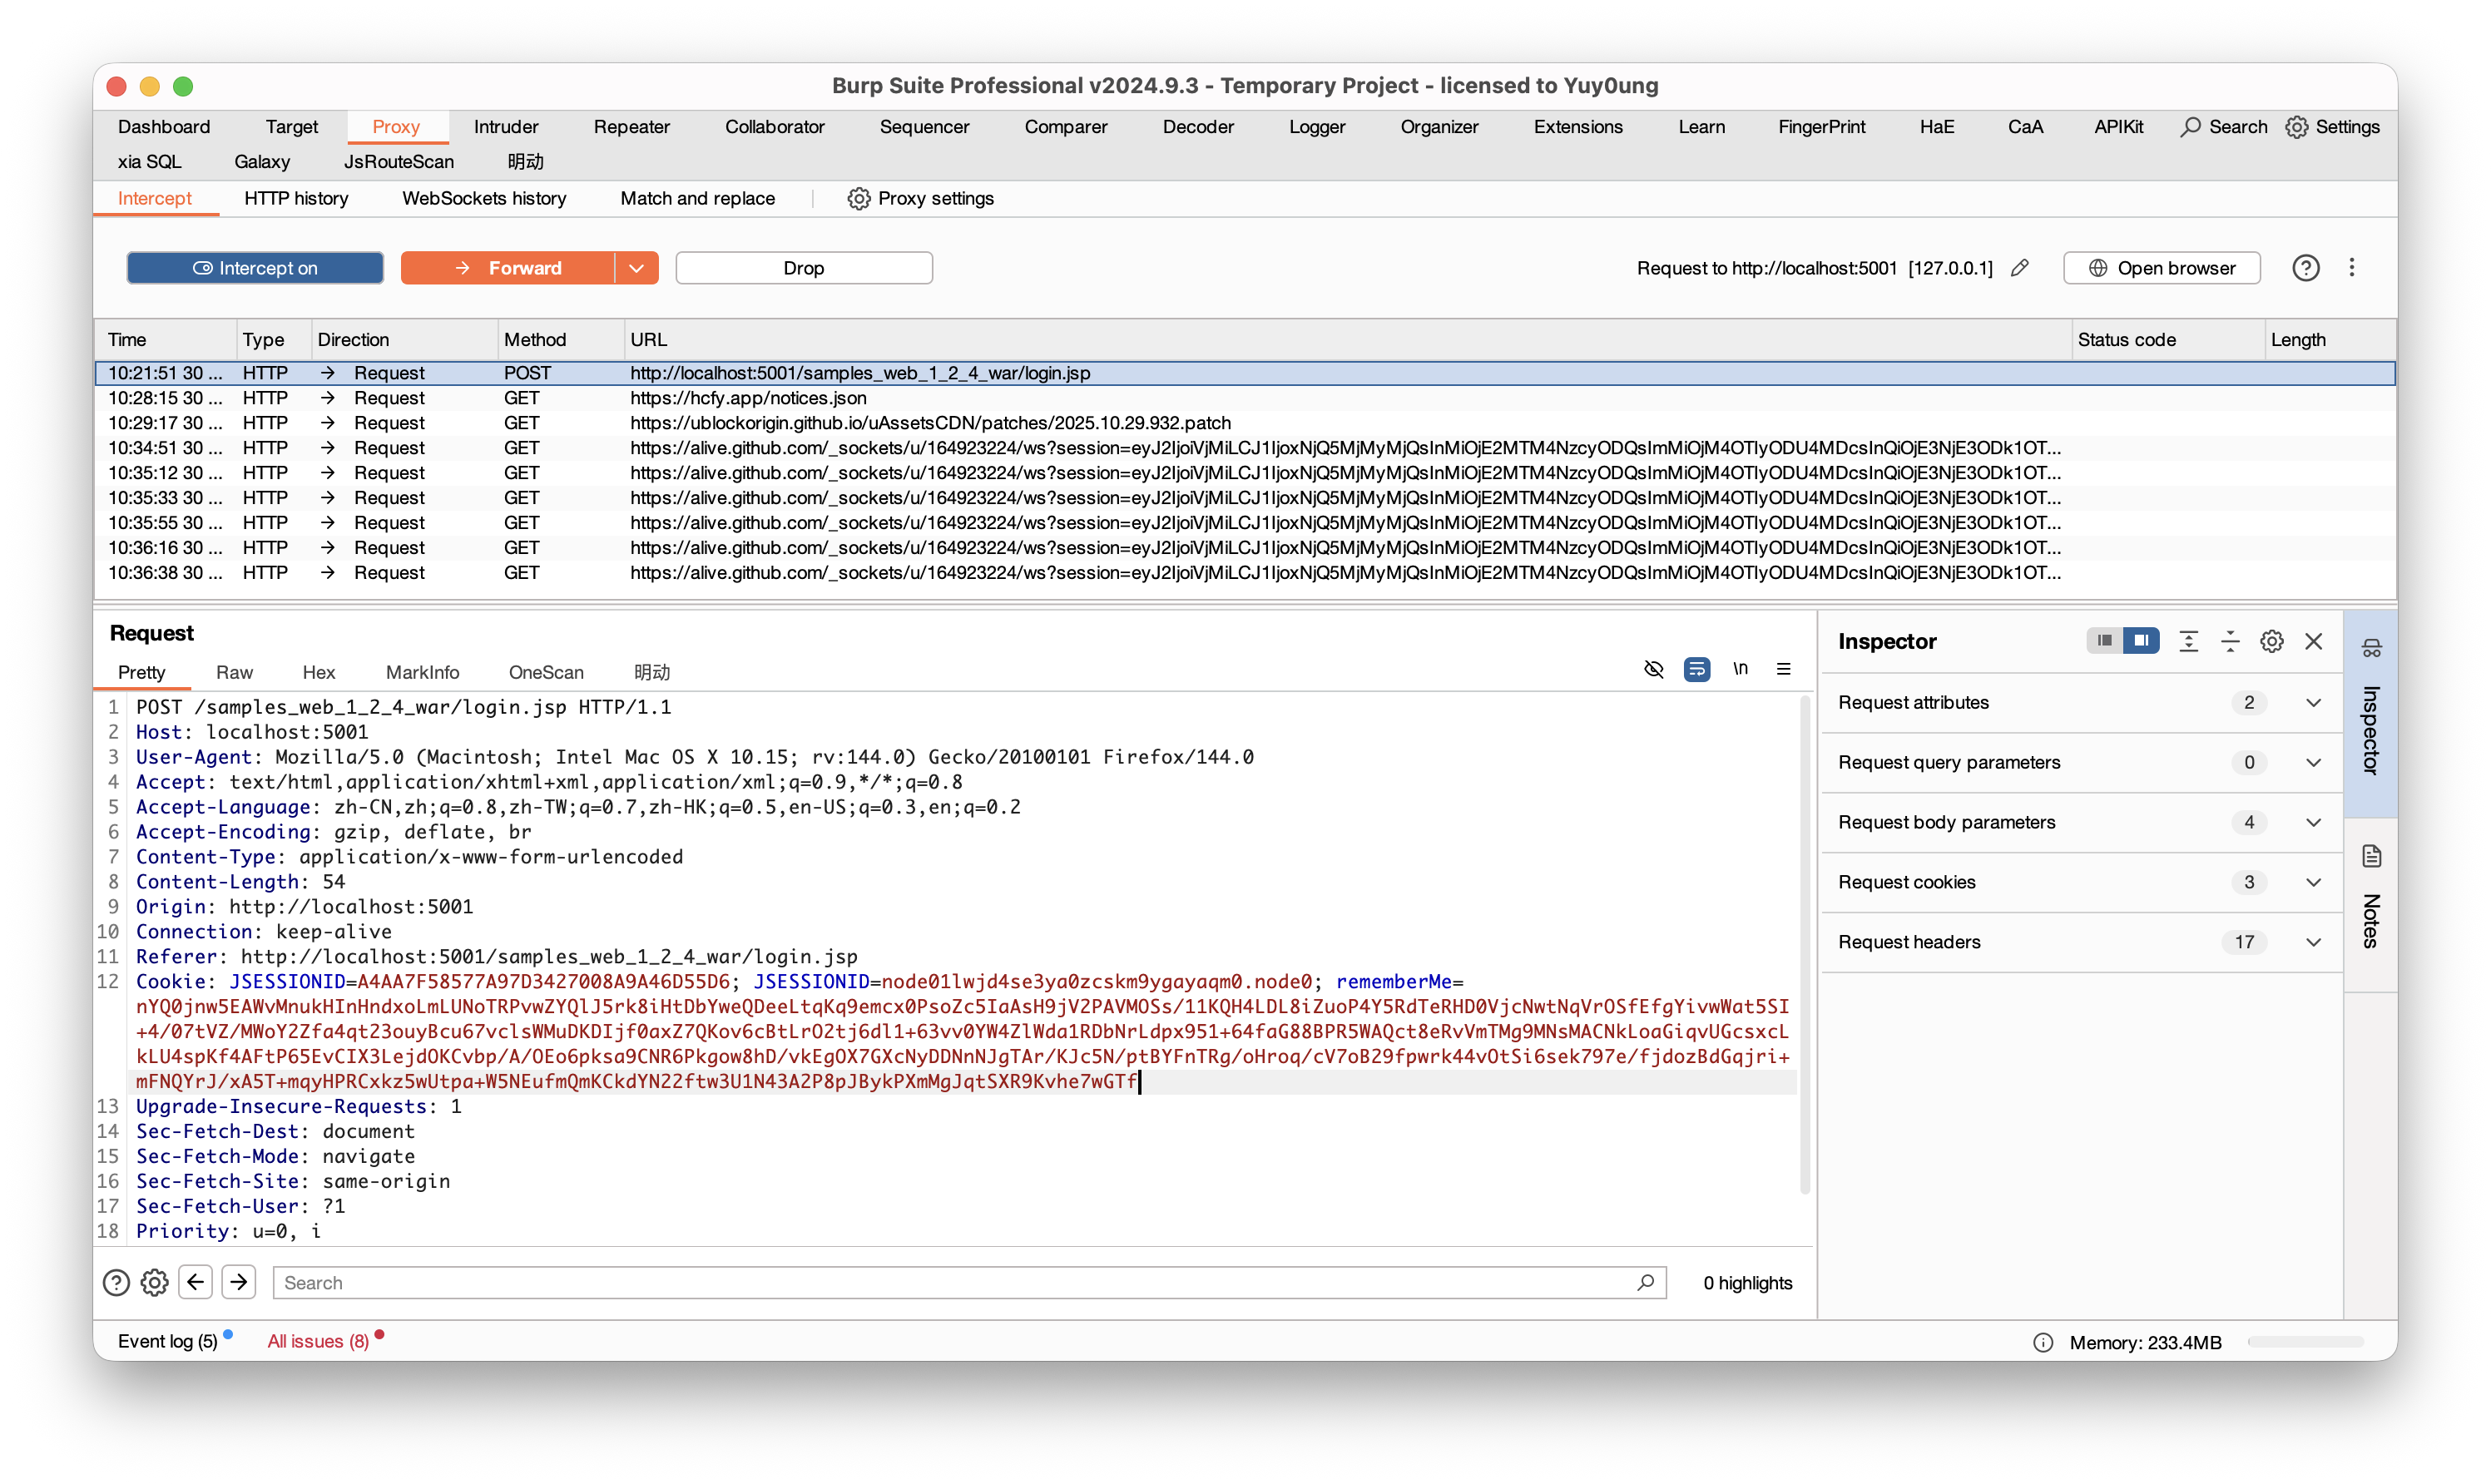2491x1484 pixels.
Task: Click the edit target pencil icon
Action: [2019, 268]
